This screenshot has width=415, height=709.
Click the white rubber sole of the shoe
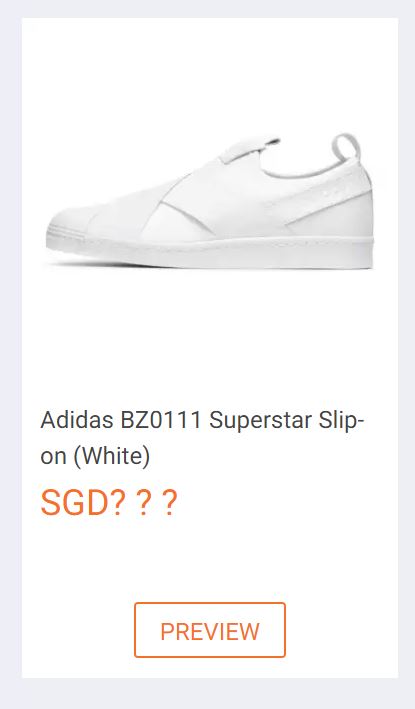tap(210, 252)
